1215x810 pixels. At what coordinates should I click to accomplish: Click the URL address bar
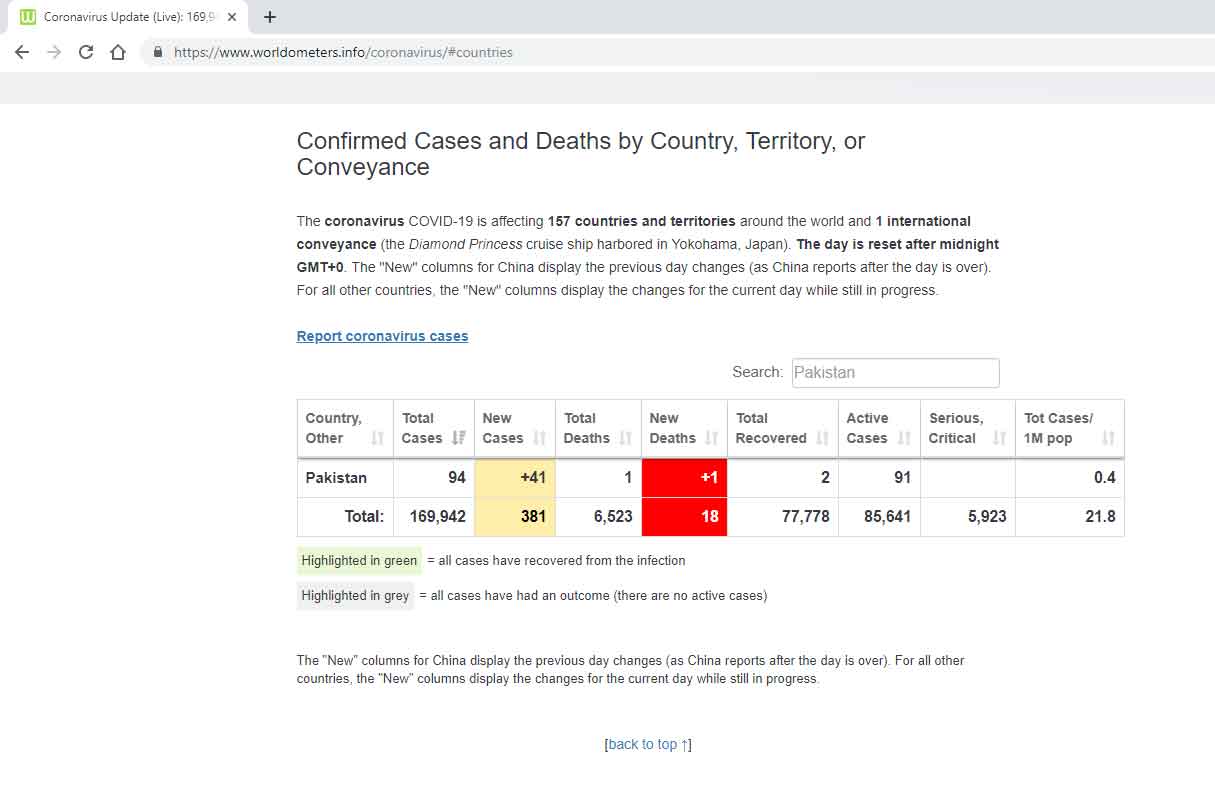point(680,52)
